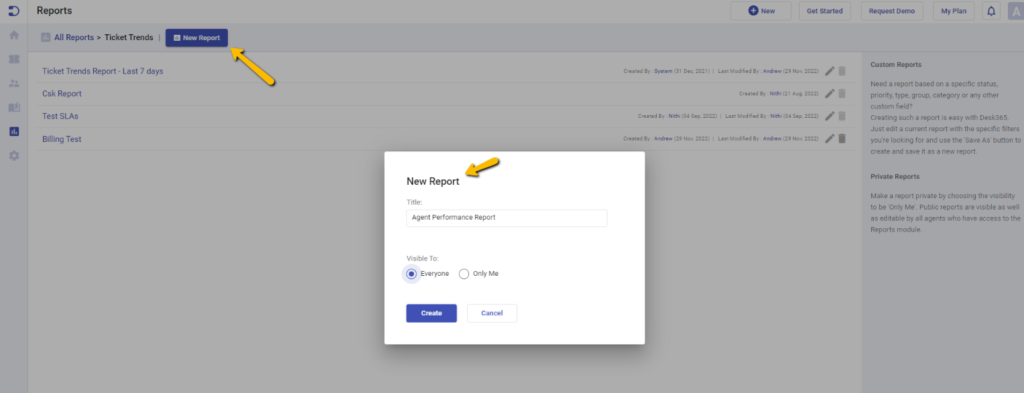Open the Csk Report
Screen dimensions: 1024x393
[62, 93]
